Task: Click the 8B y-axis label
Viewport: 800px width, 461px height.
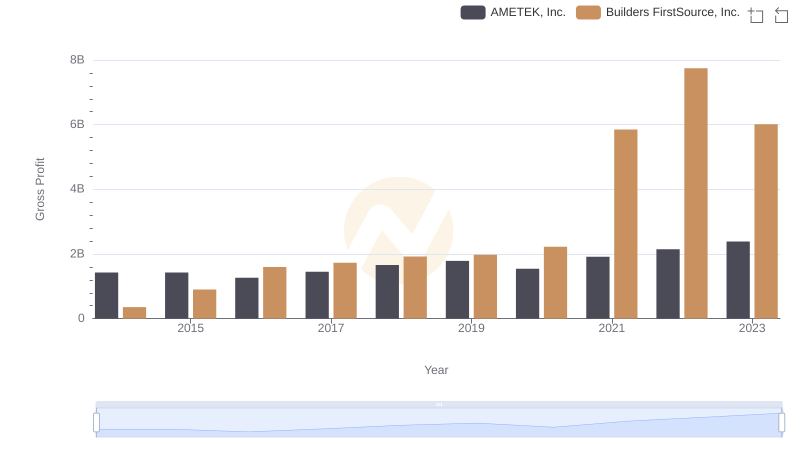Action: tap(77, 60)
